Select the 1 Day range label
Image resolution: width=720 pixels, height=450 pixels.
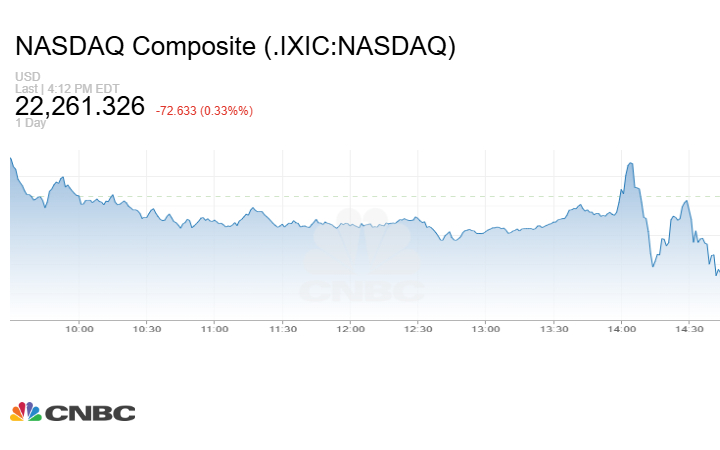[x=30, y=123]
